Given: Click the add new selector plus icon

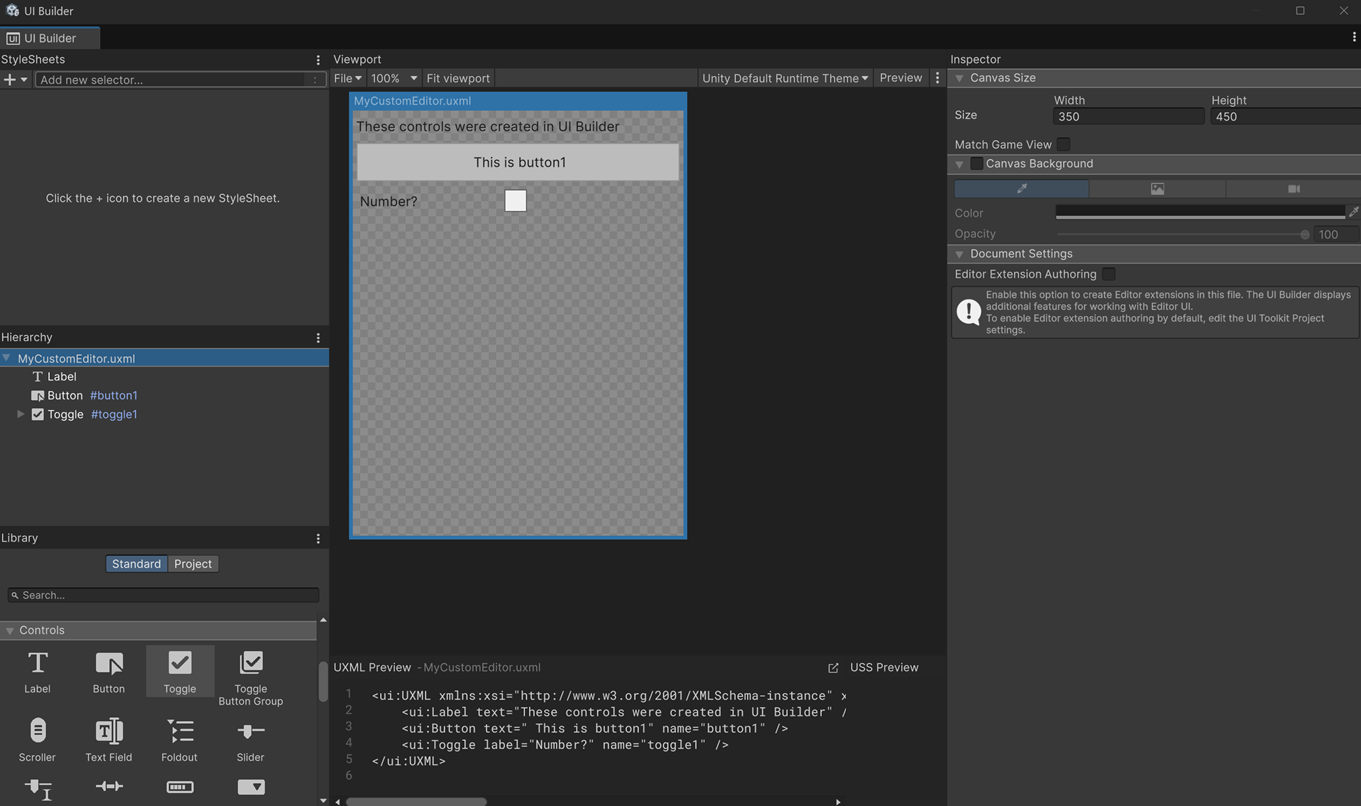Looking at the screenshot, I should tap(9, 79).
